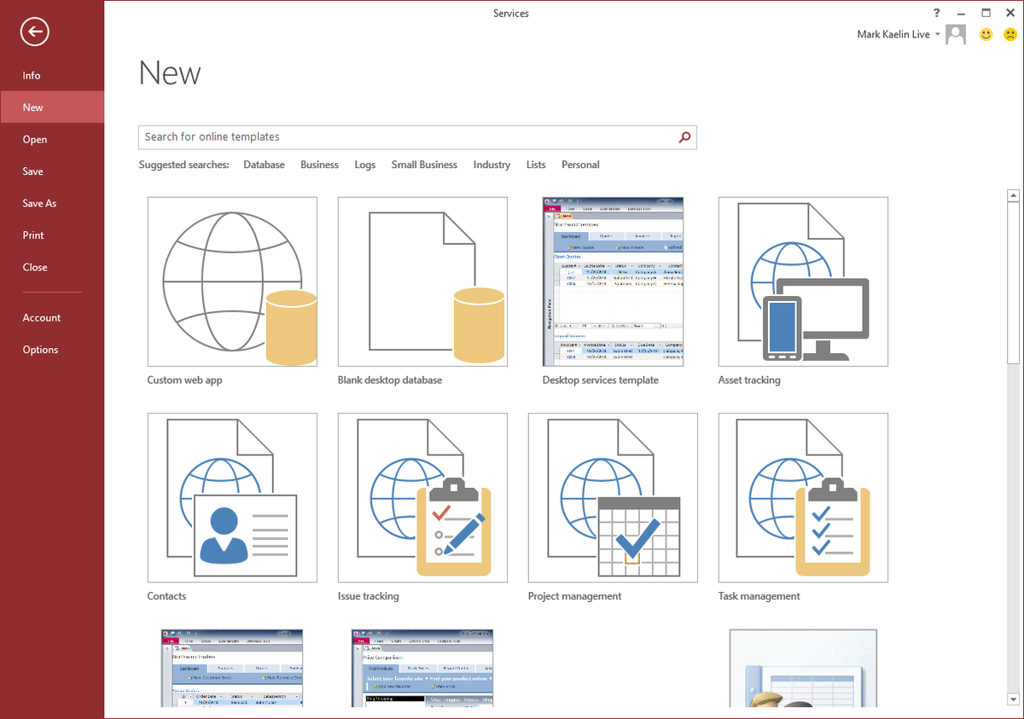
Task: Go back using the circled arrow
Action: (34, 31)
